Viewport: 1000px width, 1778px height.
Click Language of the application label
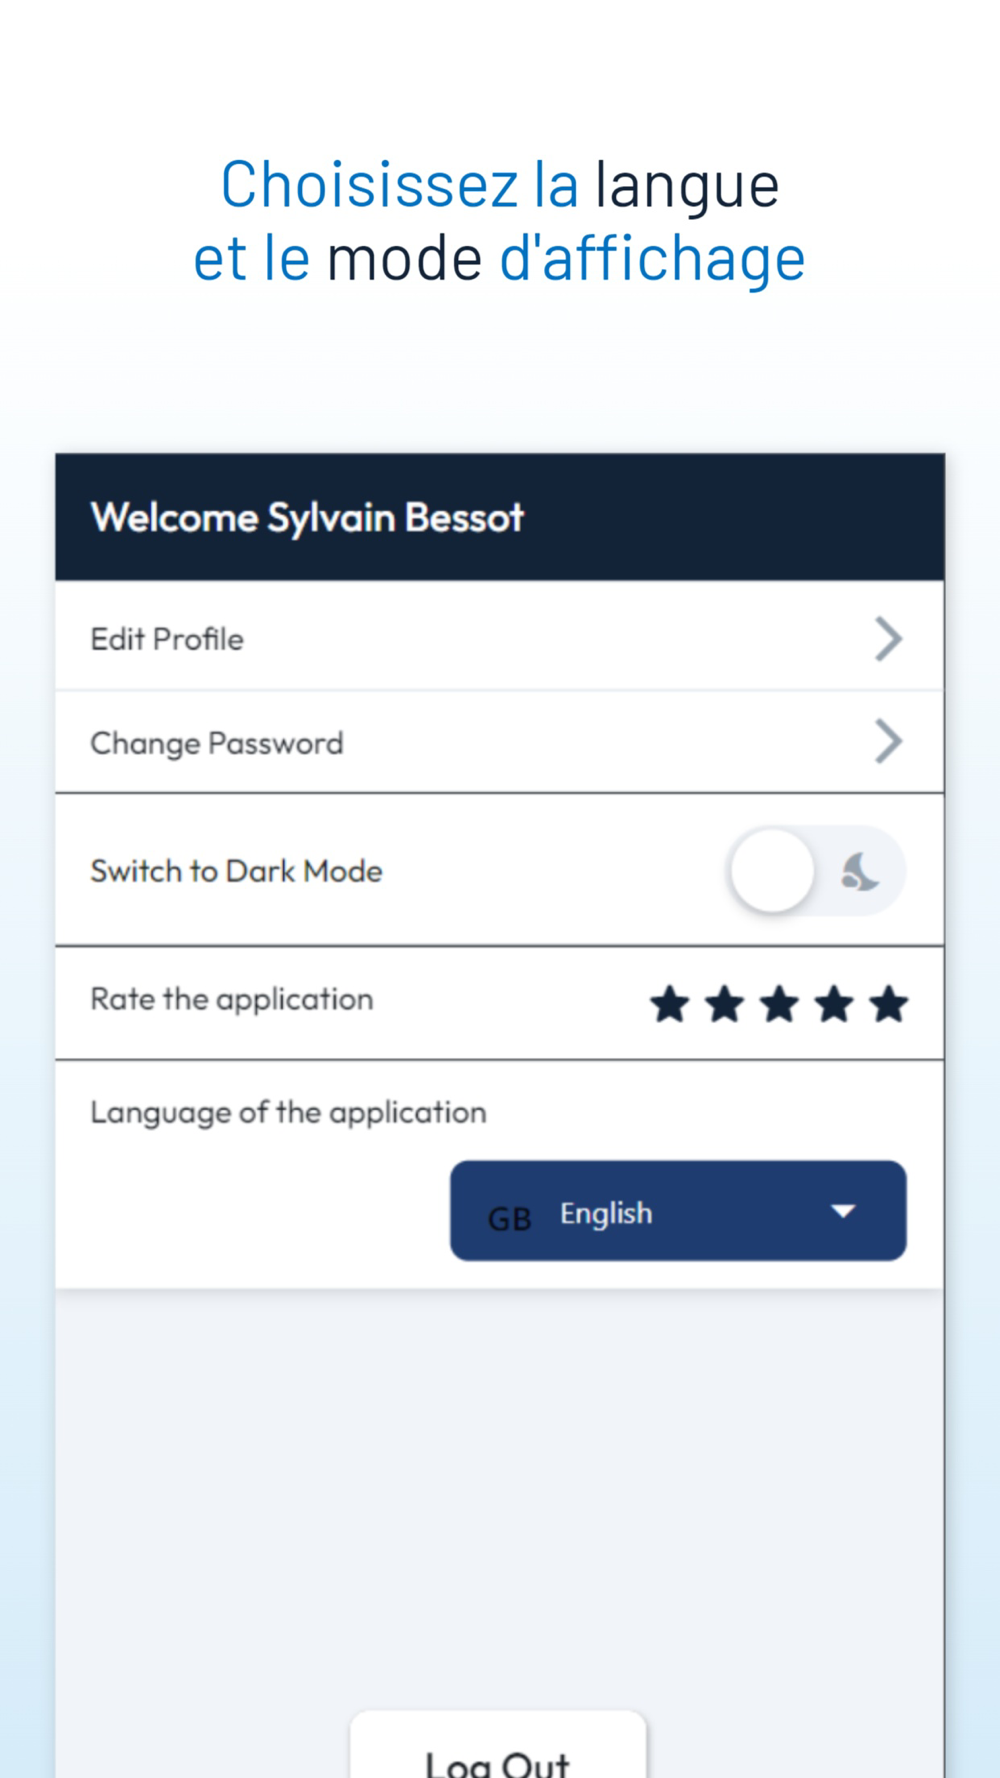point(288,1113)
